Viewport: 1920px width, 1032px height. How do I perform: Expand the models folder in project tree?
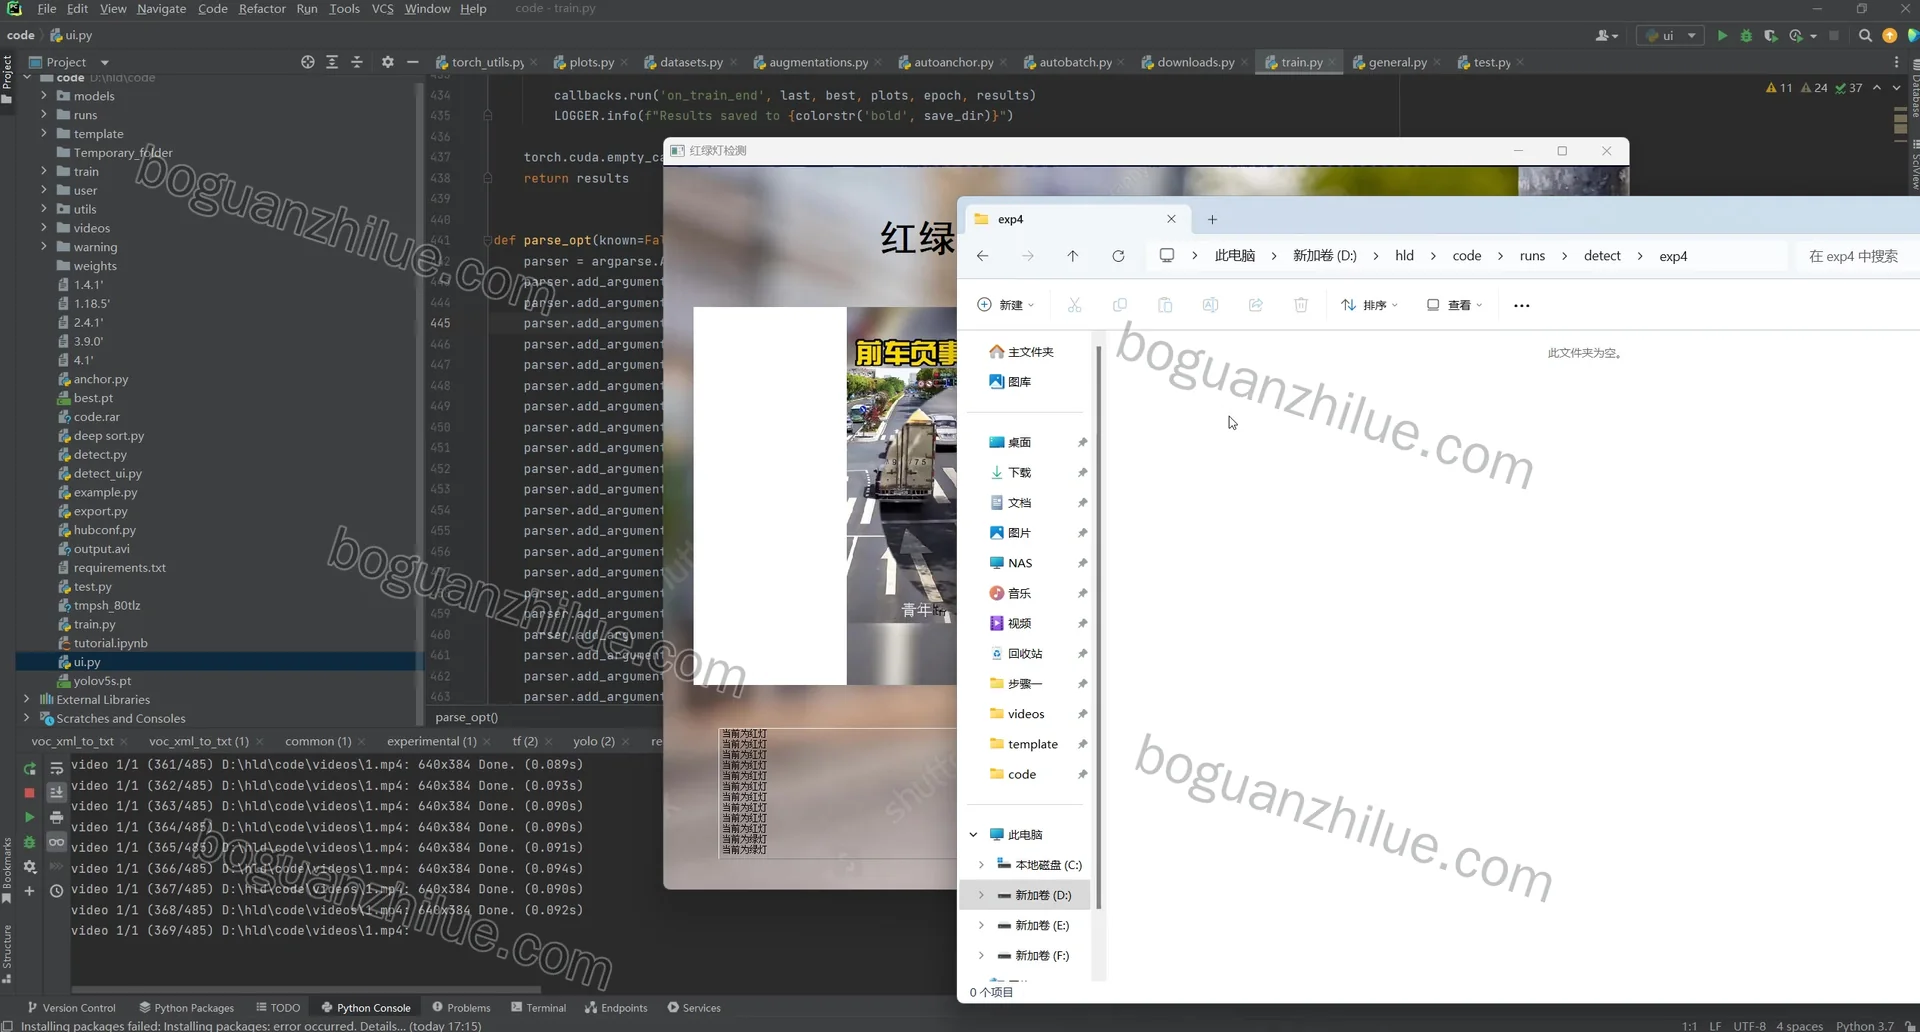point(43,96)
